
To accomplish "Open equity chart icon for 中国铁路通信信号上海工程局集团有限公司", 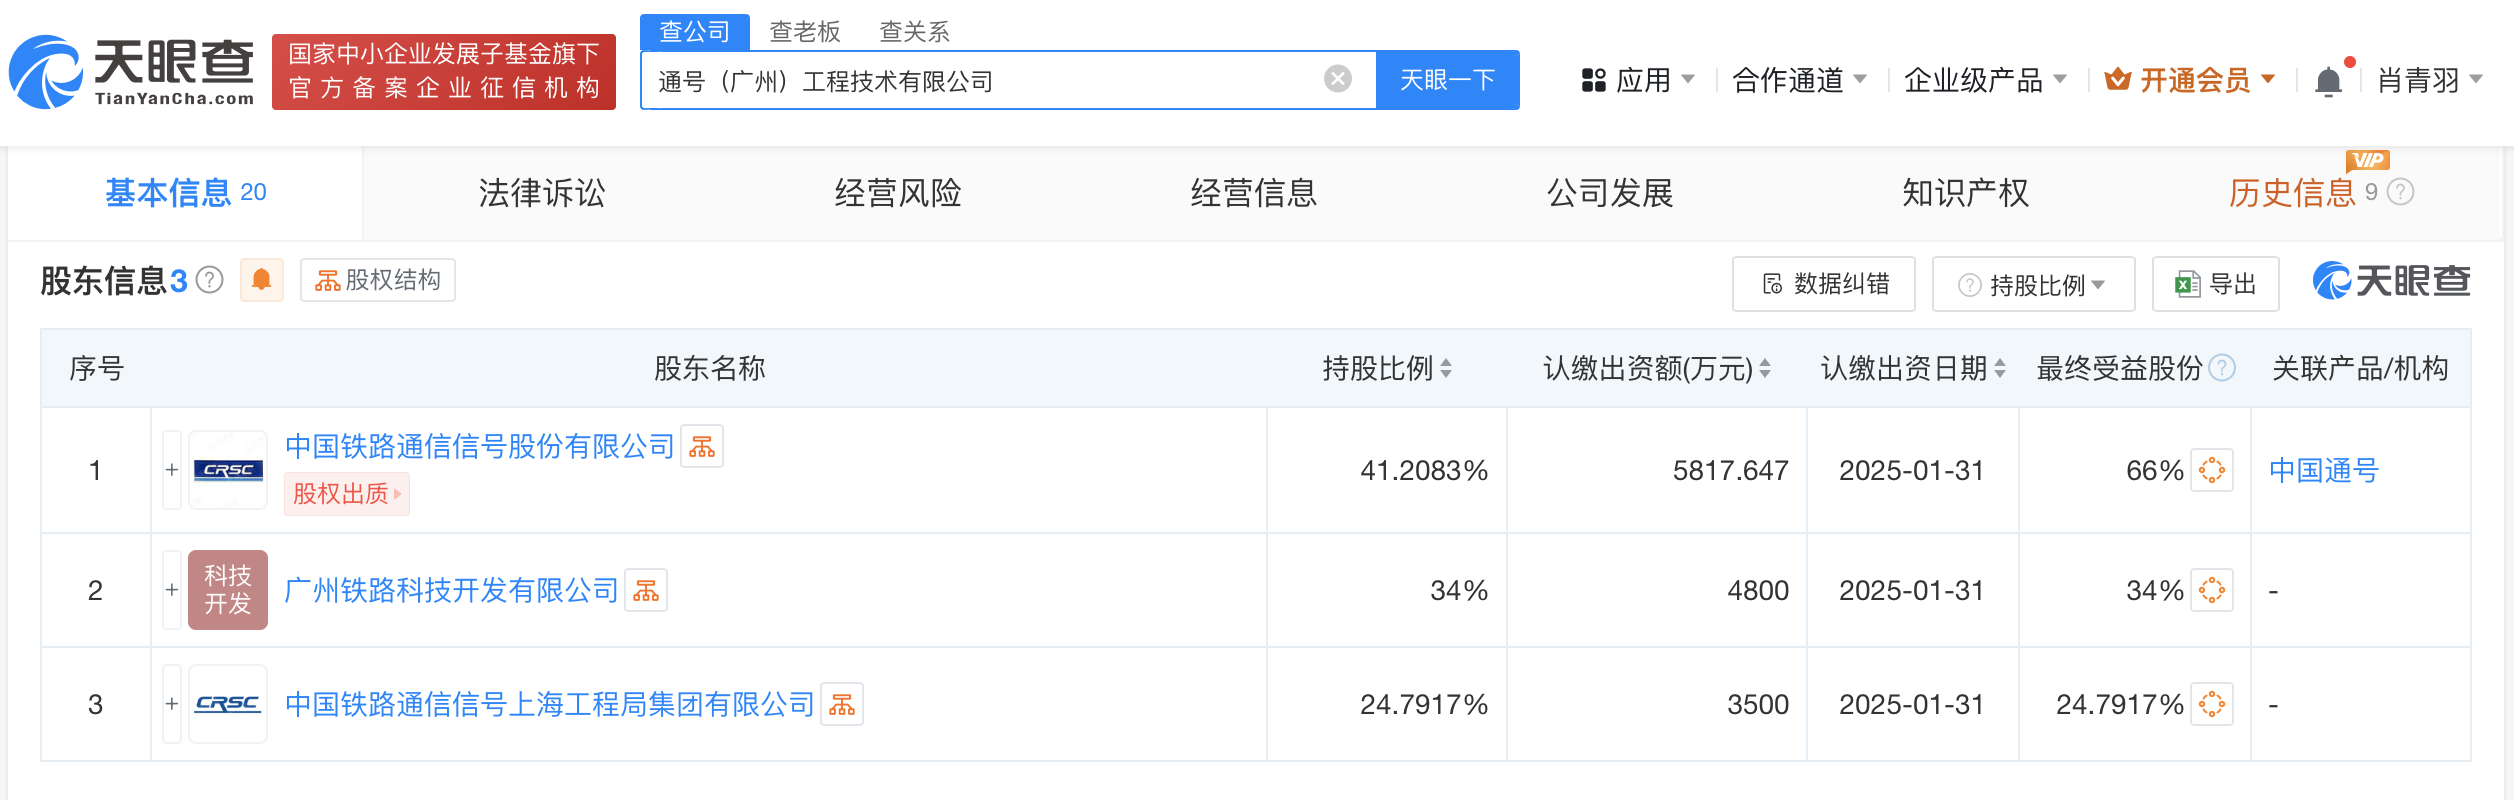I will [x=842, y=704].
